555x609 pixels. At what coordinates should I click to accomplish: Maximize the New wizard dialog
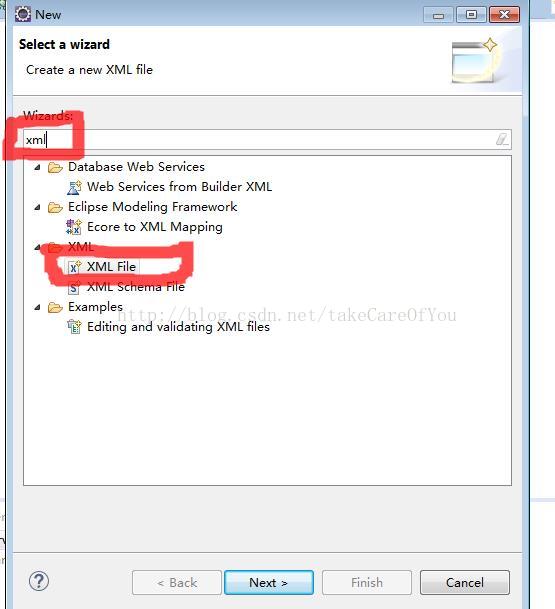(471, 15)
